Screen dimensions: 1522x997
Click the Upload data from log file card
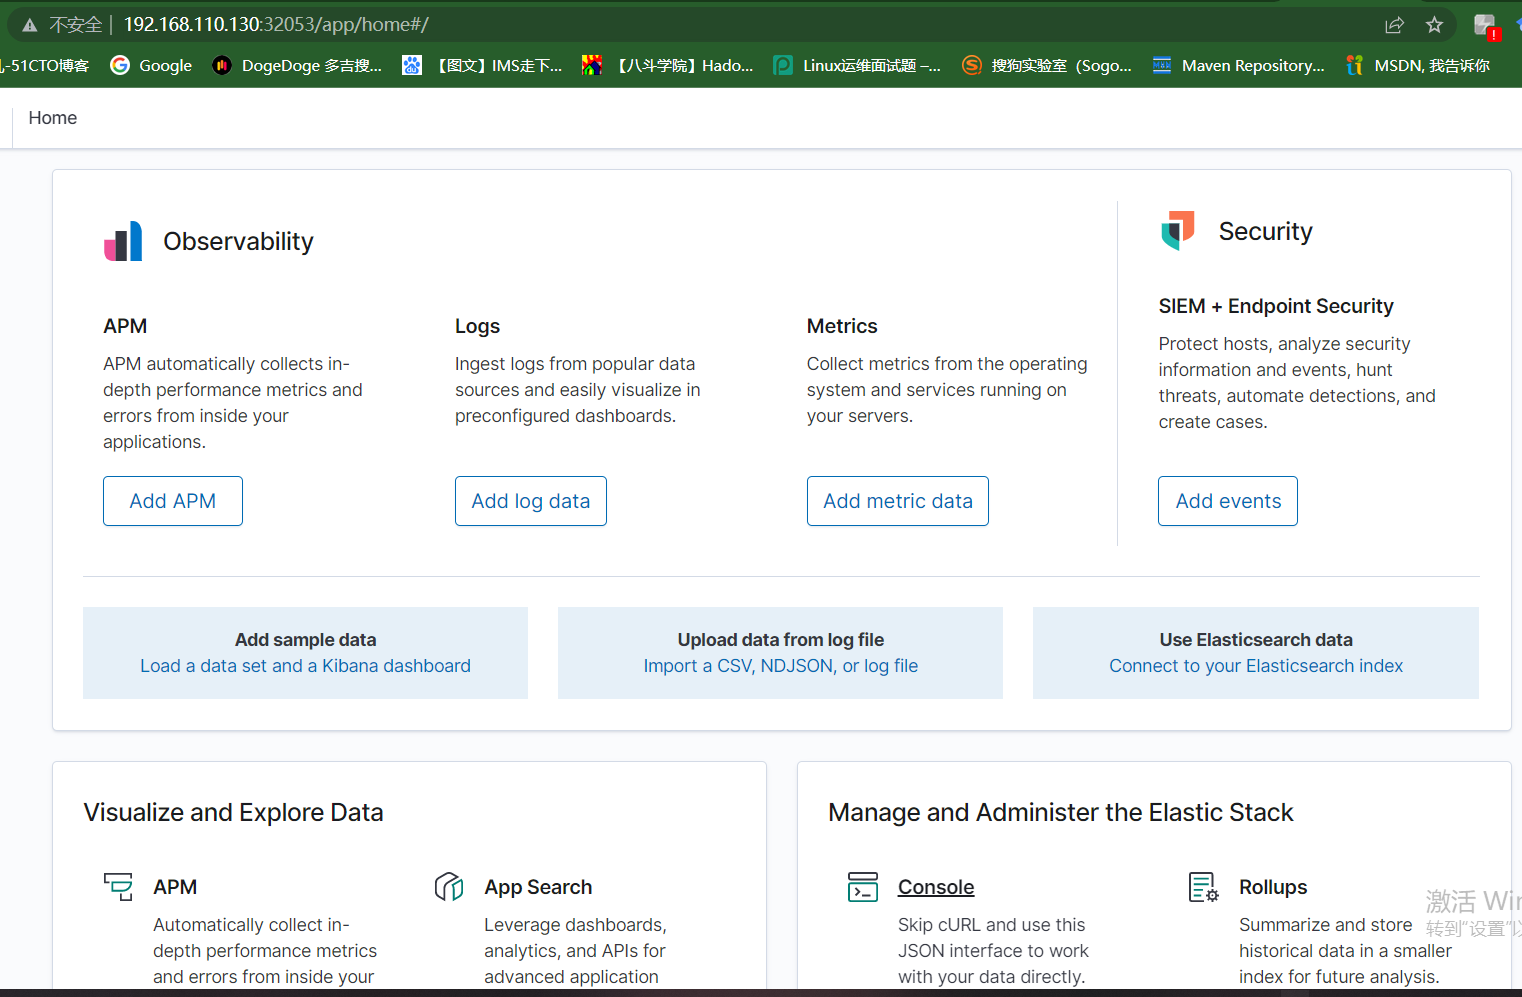click(x=780, y=653)
